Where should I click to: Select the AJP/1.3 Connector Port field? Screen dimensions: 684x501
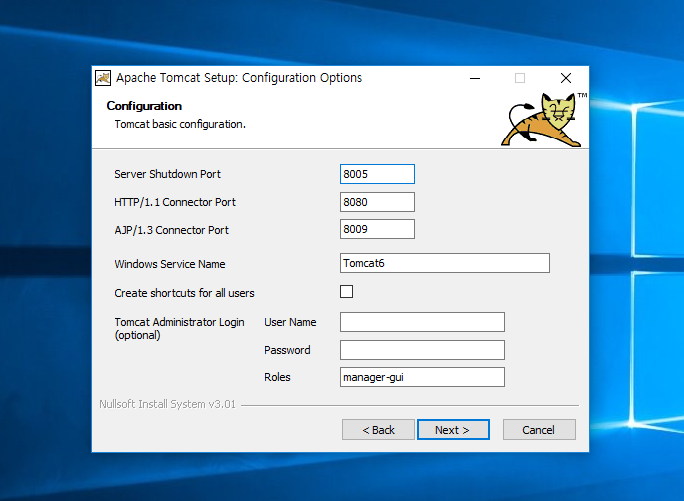[x=377, y=229]
